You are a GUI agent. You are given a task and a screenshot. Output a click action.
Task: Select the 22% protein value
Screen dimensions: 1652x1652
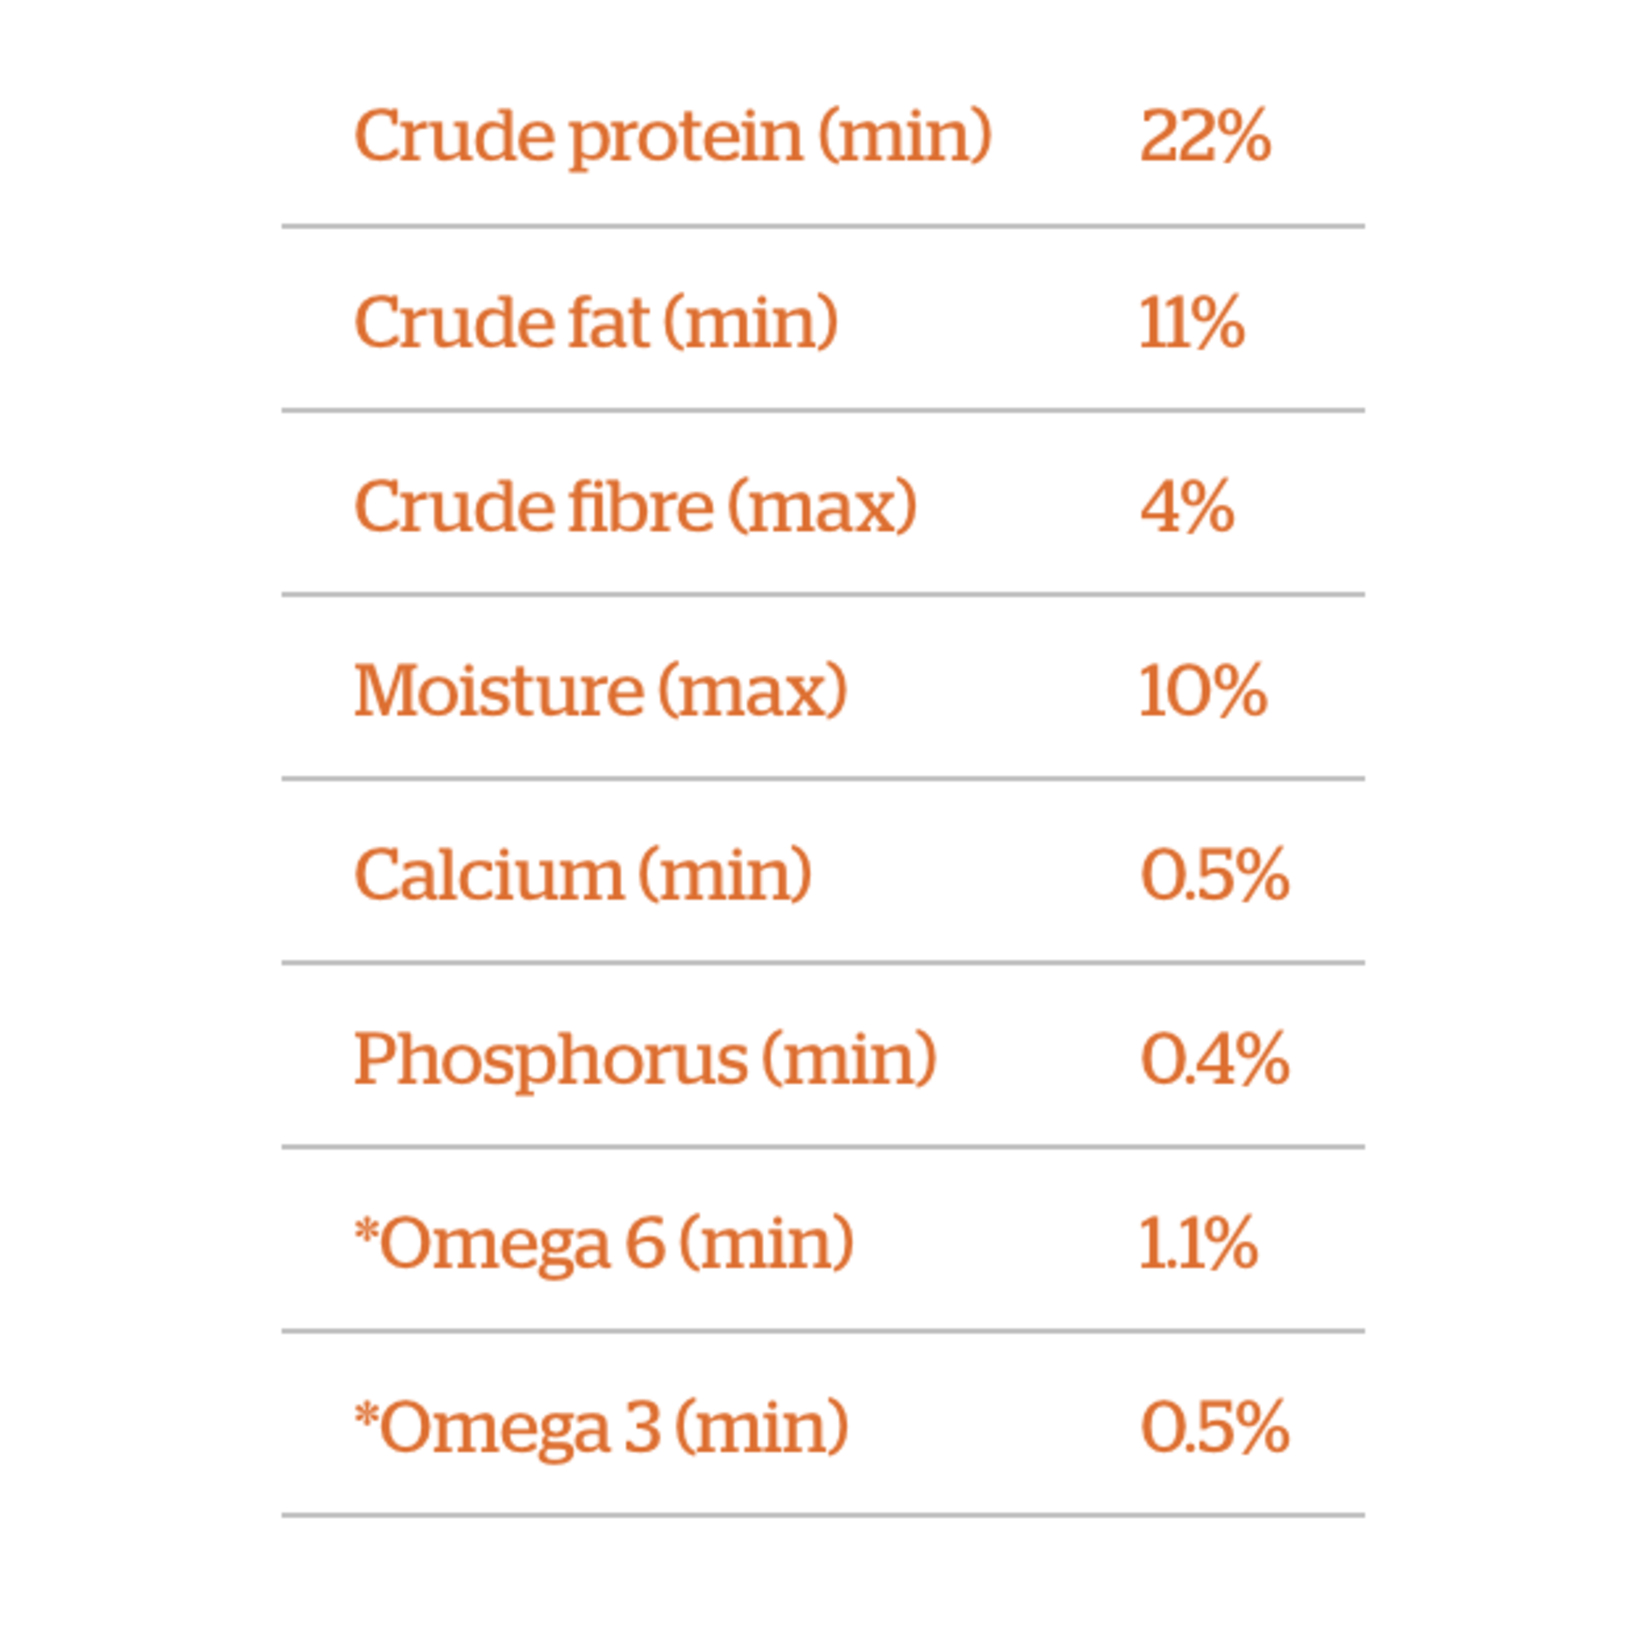pyautogui.click(x=1205, y=136)
